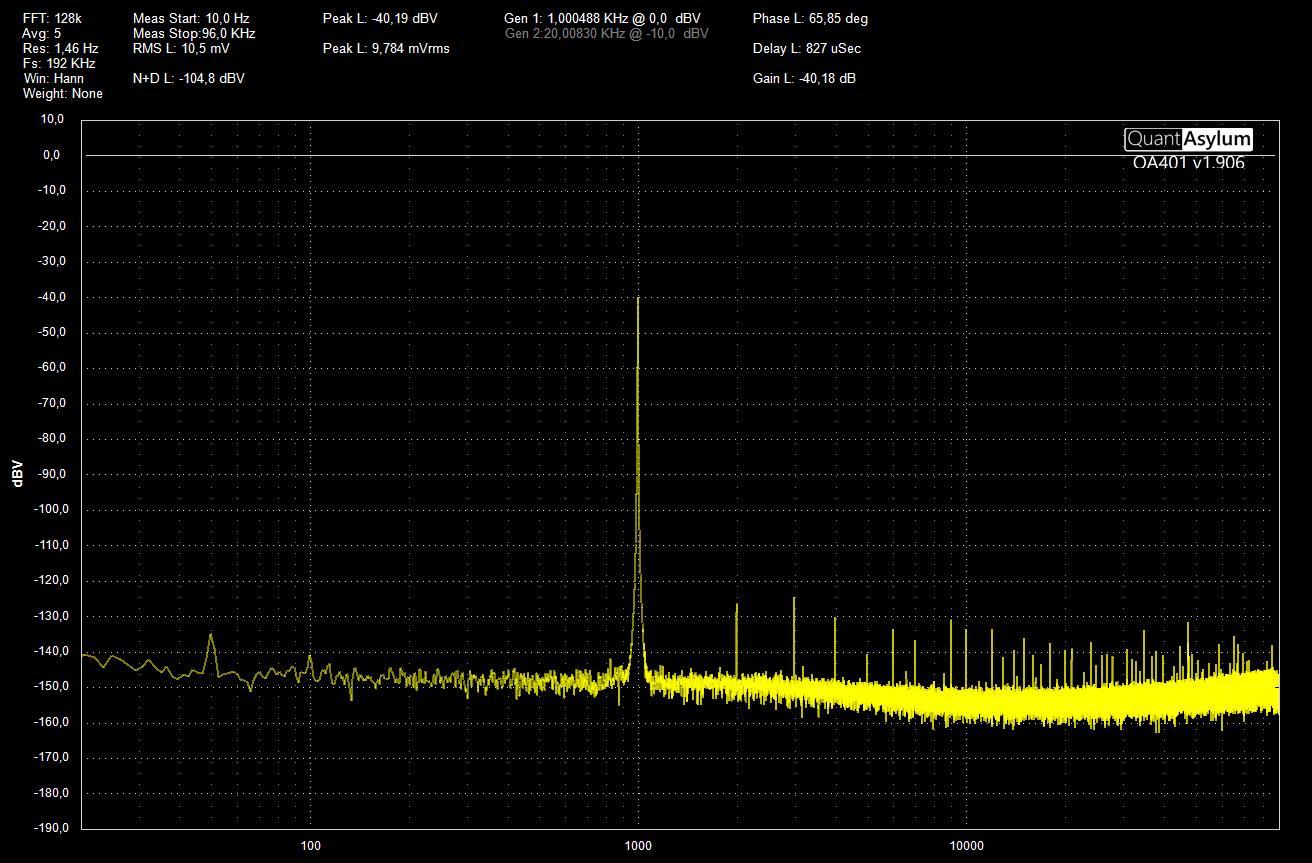Click the dBV vertical axis label
The image size is (1312, 863).
(18, 474)
